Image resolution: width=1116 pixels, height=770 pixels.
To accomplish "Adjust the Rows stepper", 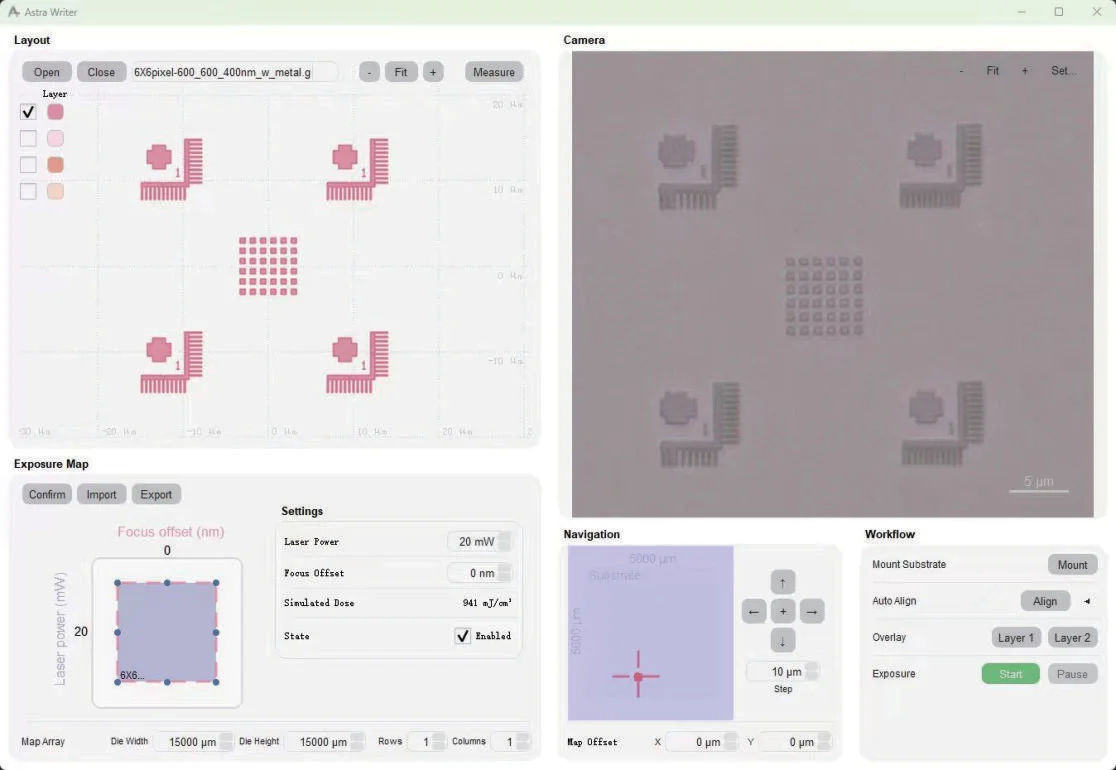I will [x=439, y=742].
